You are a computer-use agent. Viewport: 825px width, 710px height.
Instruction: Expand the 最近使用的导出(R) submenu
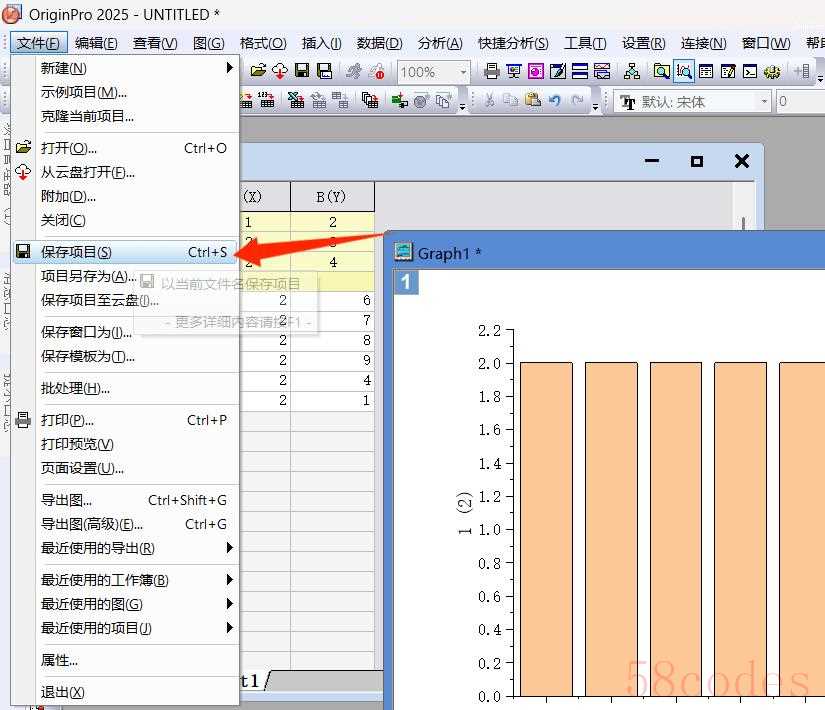pos(229,548)
